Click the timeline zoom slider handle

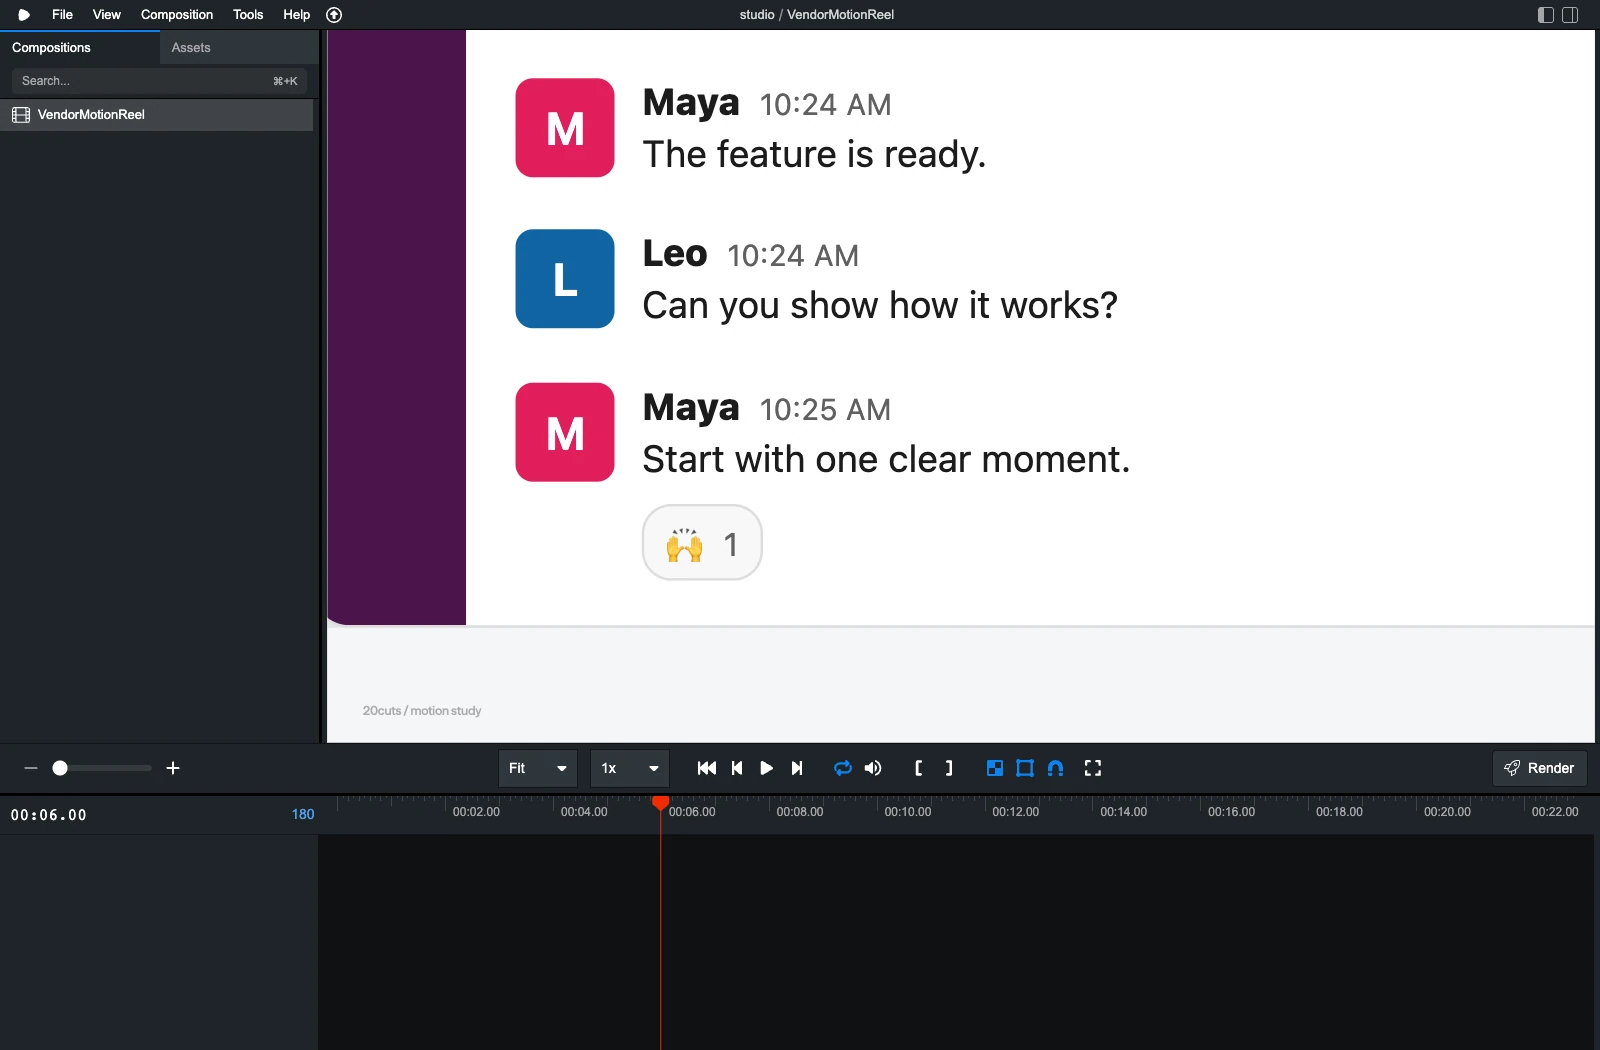tap(60, 768)
